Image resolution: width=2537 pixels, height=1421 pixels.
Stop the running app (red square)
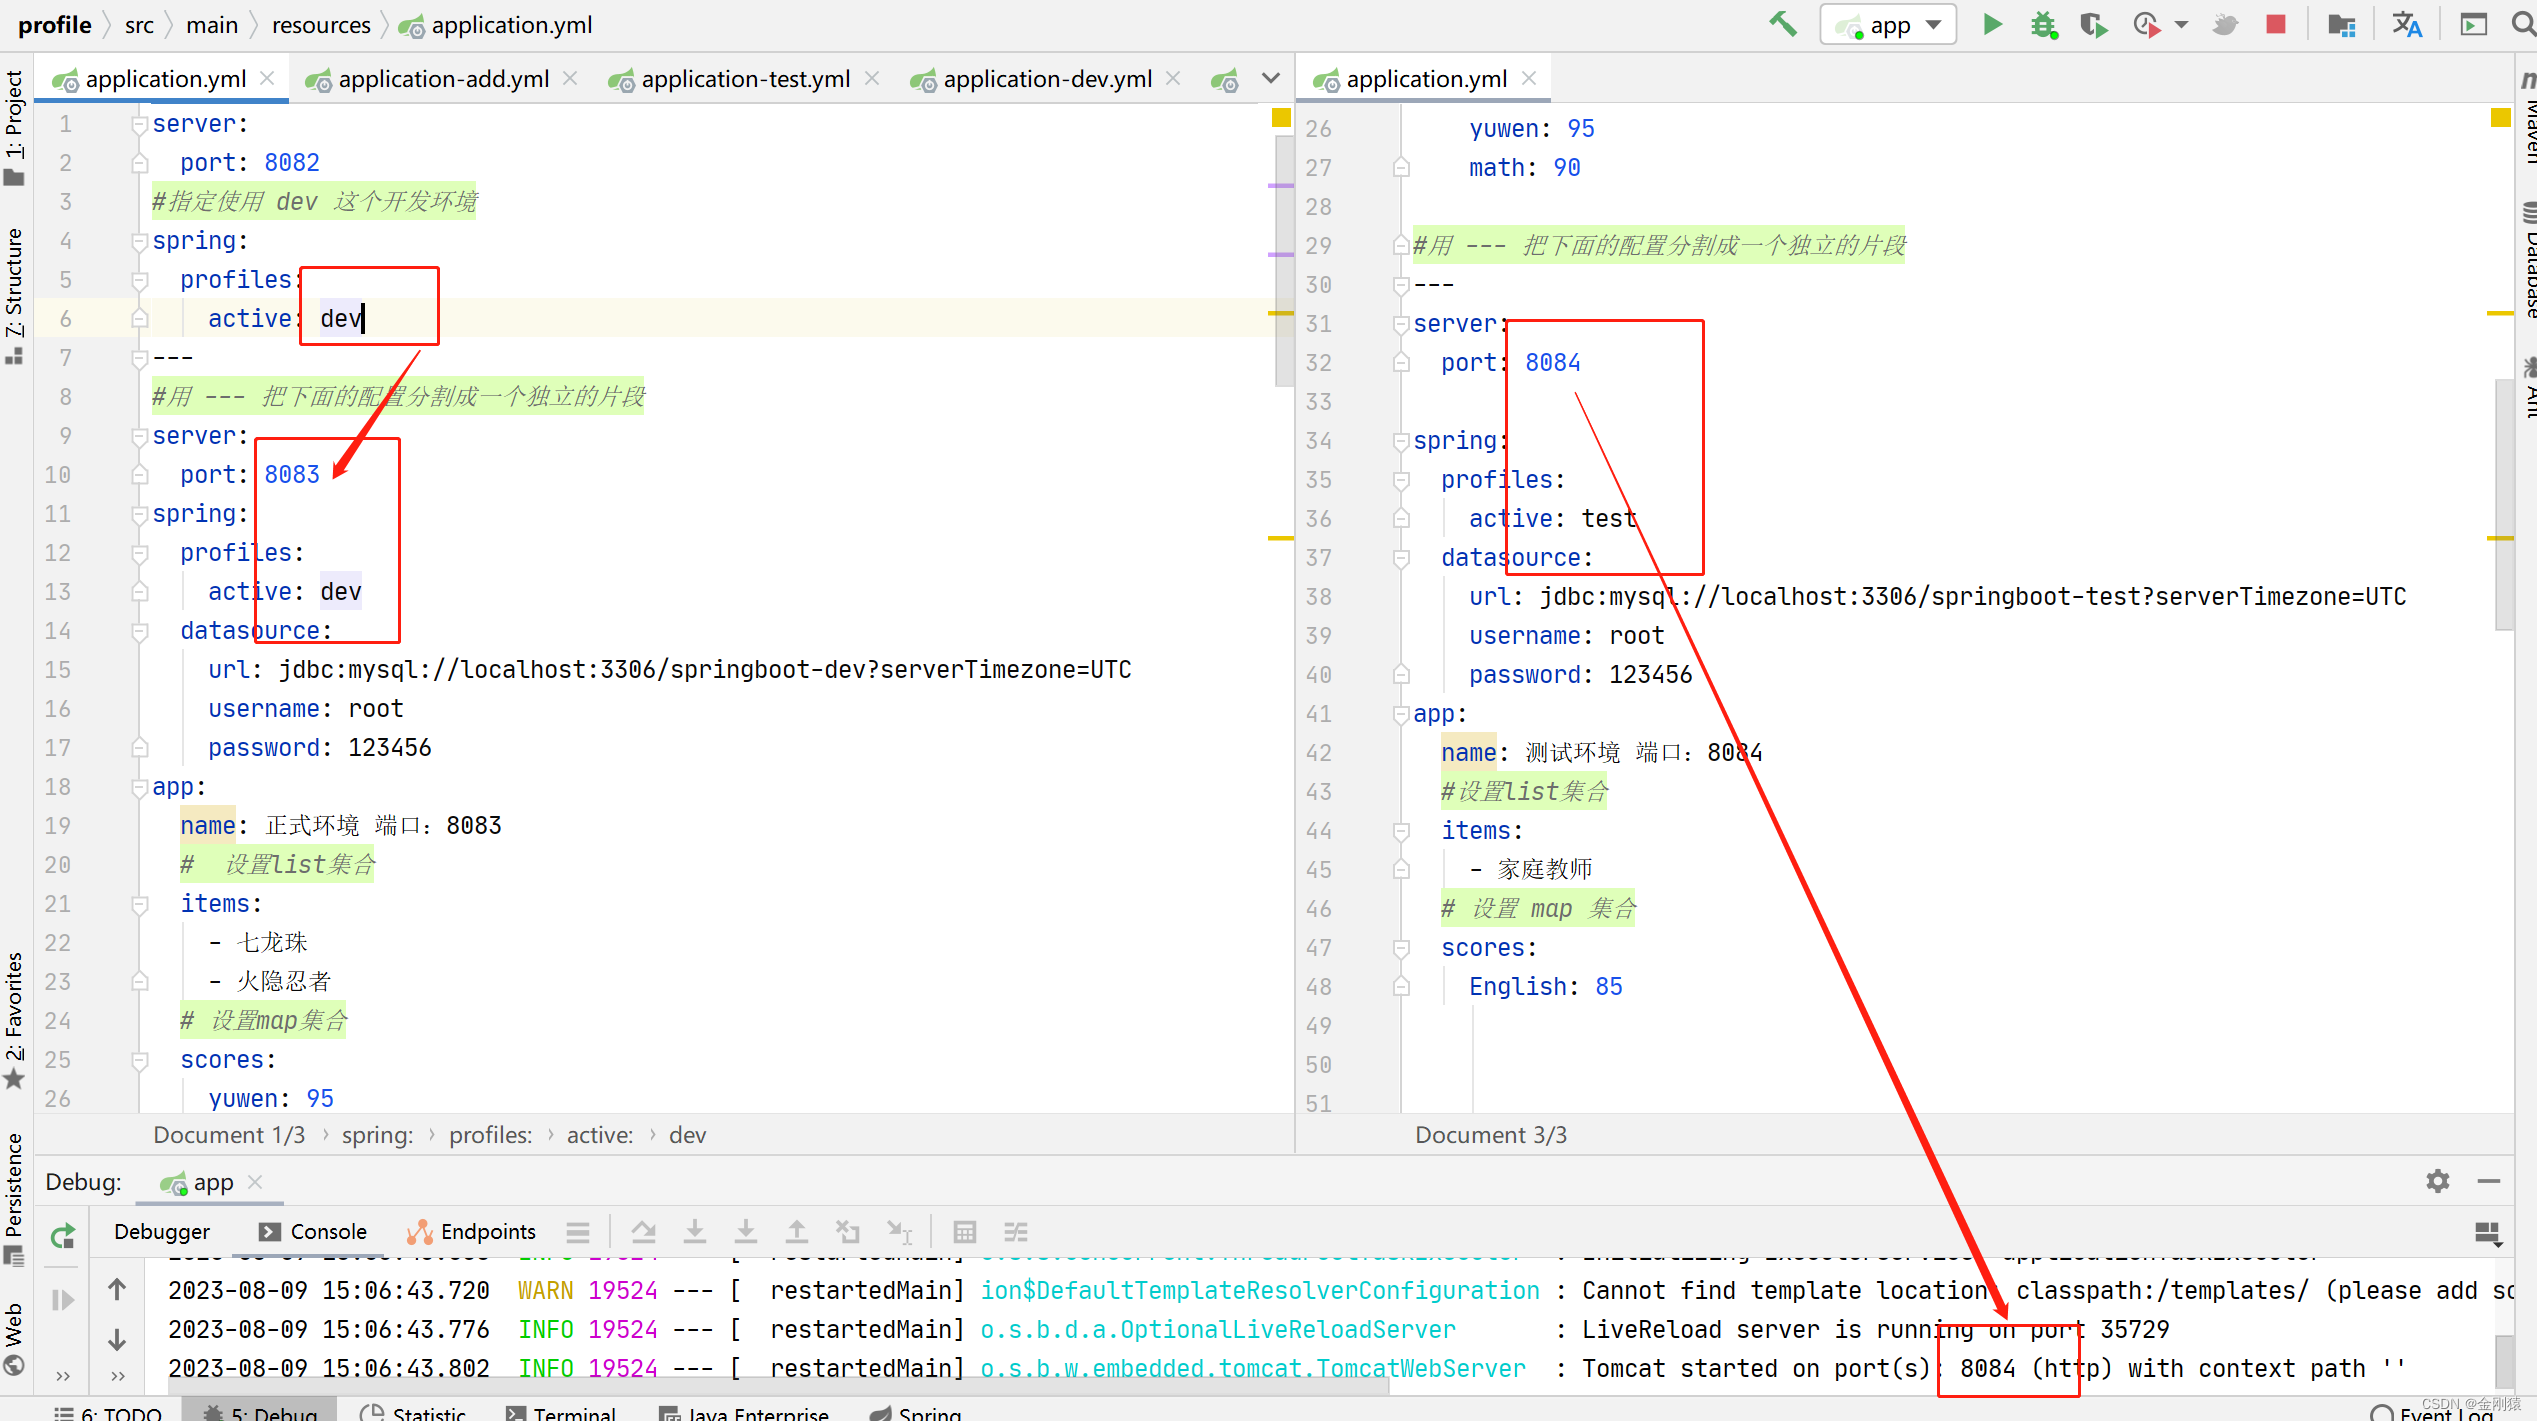(x=2276, y=24)
